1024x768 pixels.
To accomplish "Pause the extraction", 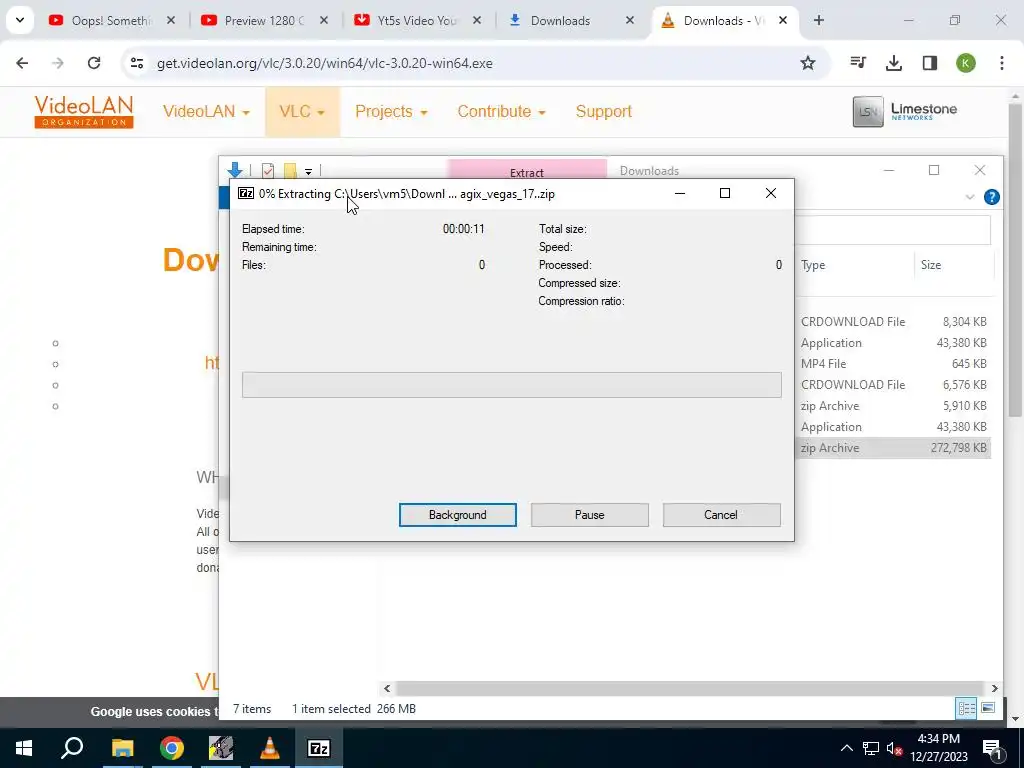I will (x=589, y=515).
